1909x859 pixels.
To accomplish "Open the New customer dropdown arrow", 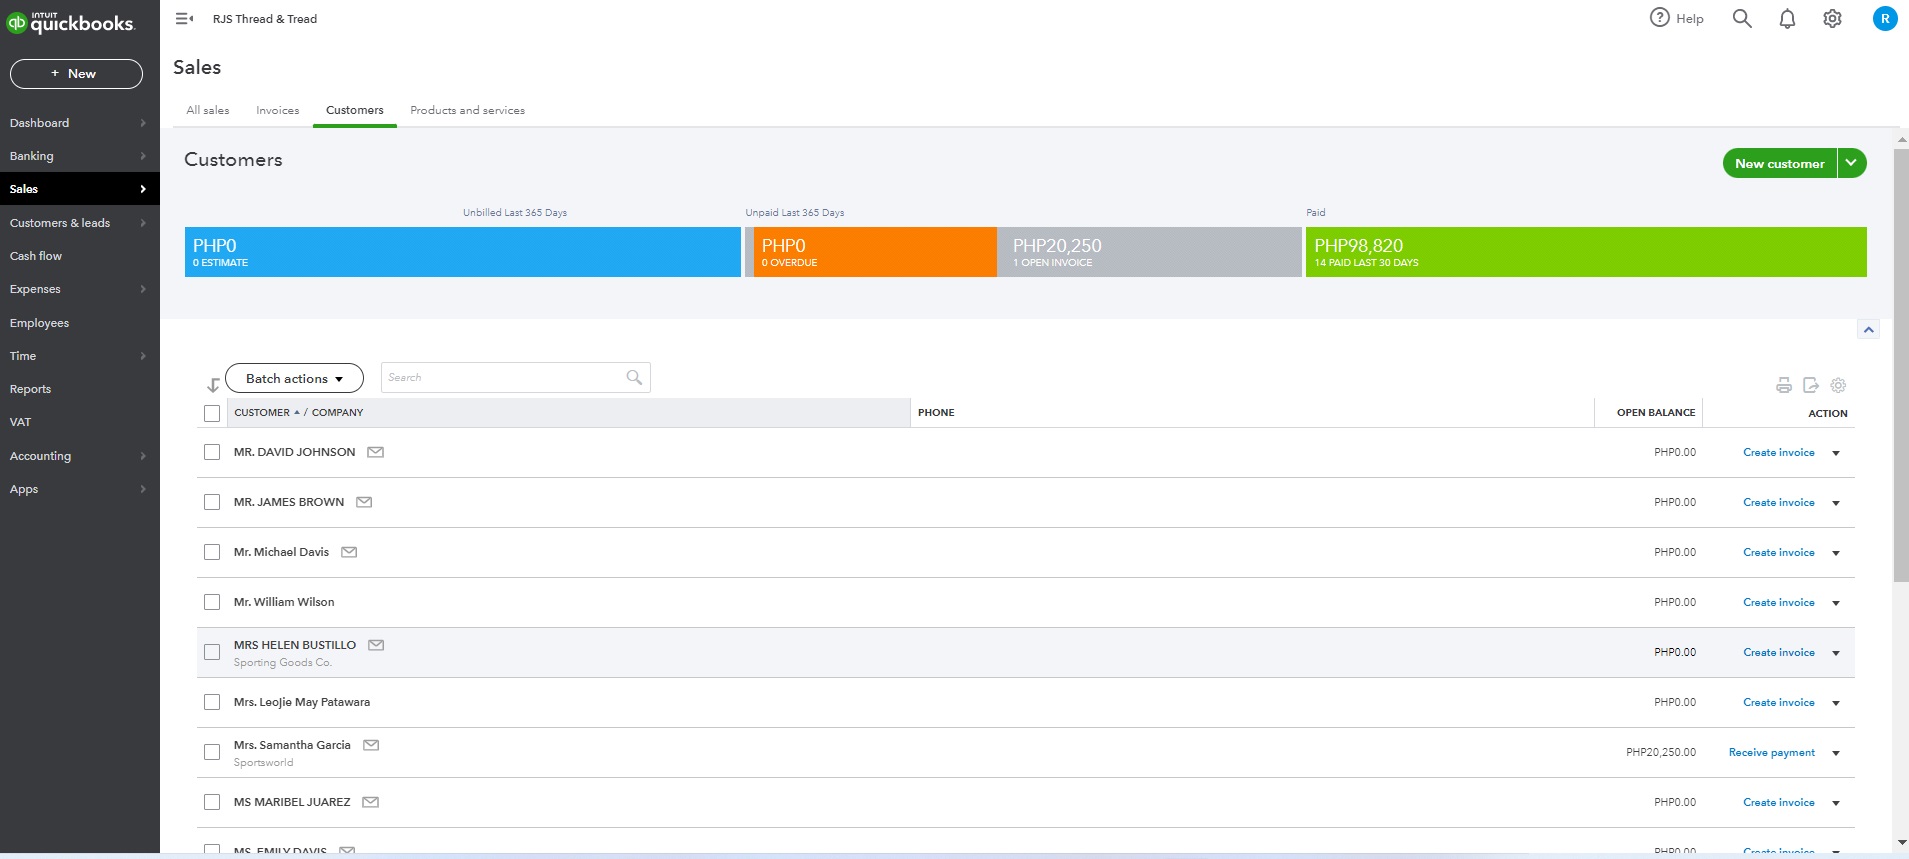I will (x=1852, y=163).
